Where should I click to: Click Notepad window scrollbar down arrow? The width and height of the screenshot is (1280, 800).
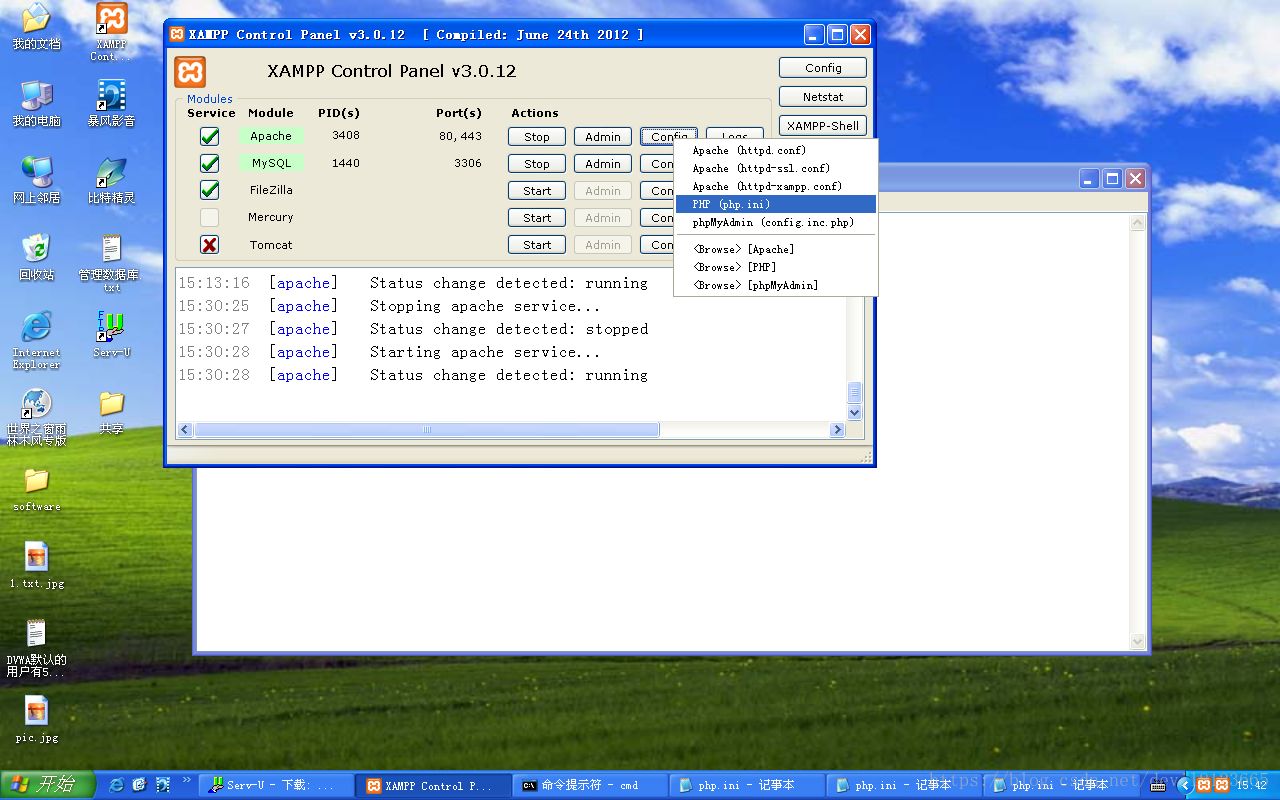1137,642
